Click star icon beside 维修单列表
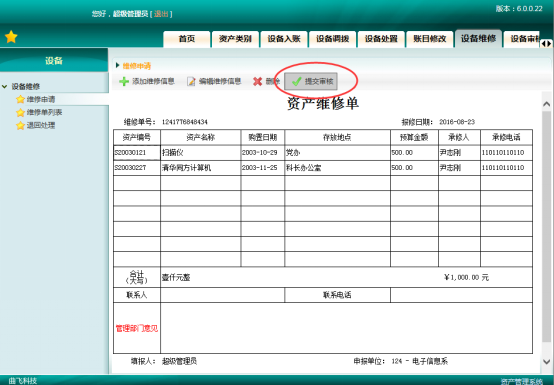The image size is (554, 385). 20,112
